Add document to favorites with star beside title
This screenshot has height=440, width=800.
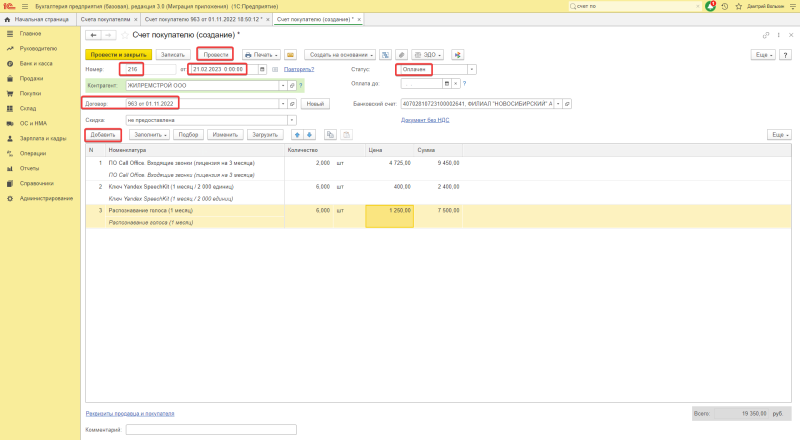click(x=124, y=35)
